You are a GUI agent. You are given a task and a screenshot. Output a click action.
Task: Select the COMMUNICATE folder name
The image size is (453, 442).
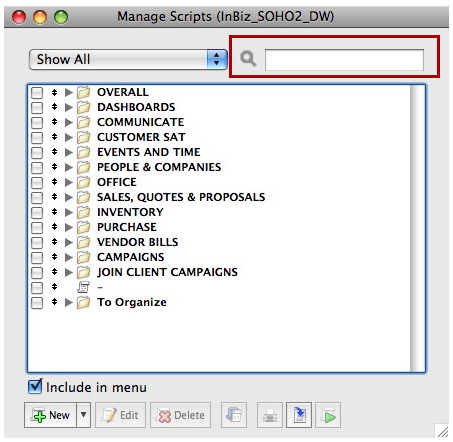coord(140,122)
